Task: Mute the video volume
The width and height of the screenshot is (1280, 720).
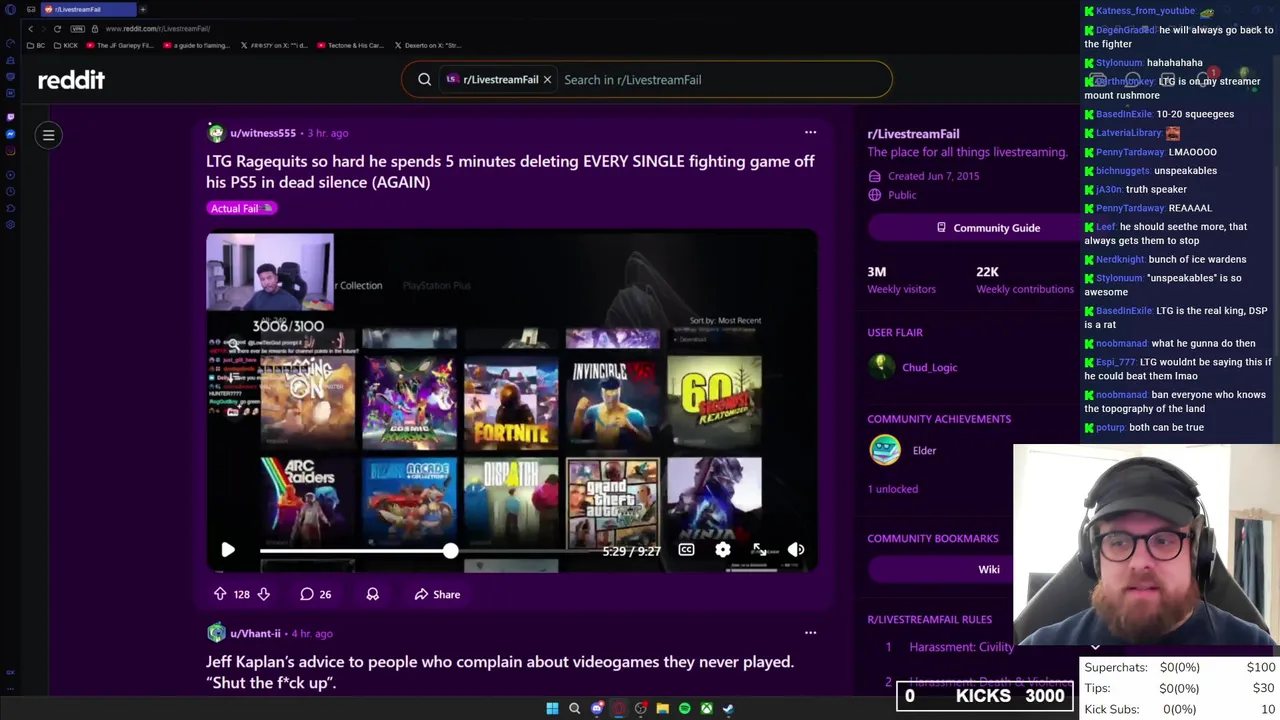Action: 796,550
